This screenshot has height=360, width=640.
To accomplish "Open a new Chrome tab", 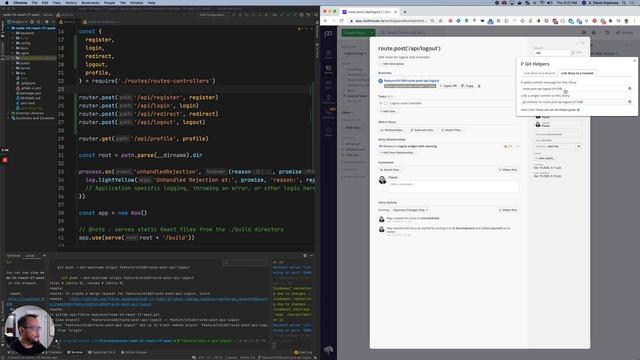I will (404, 12).
